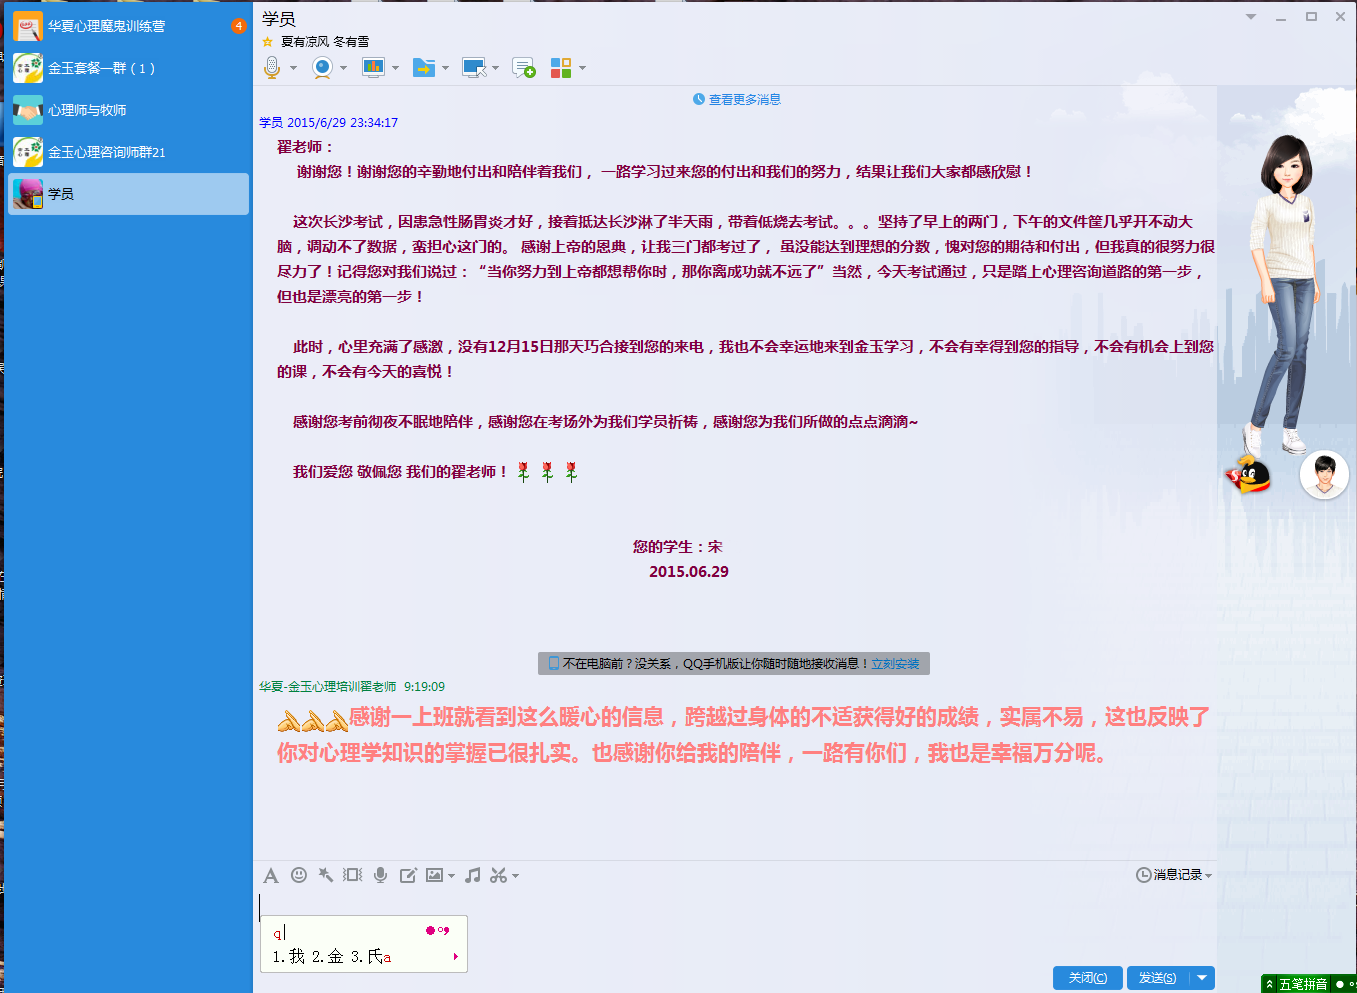Expand the send image dropdown arrow

coord(451,876)
